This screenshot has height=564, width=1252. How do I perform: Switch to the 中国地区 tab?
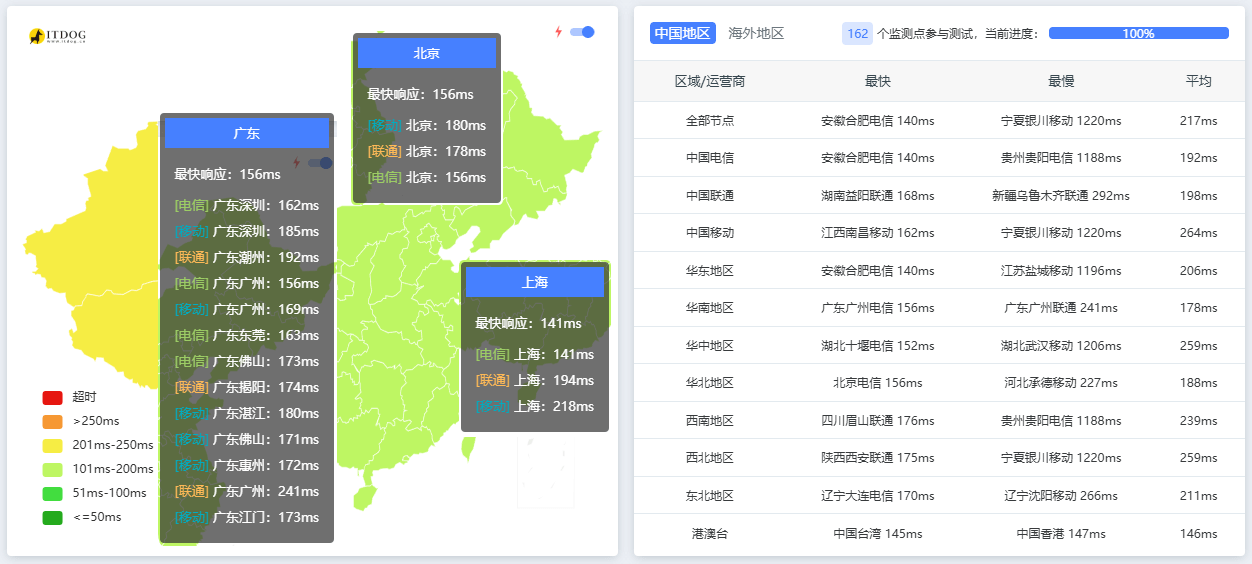(x=682, y=33)
